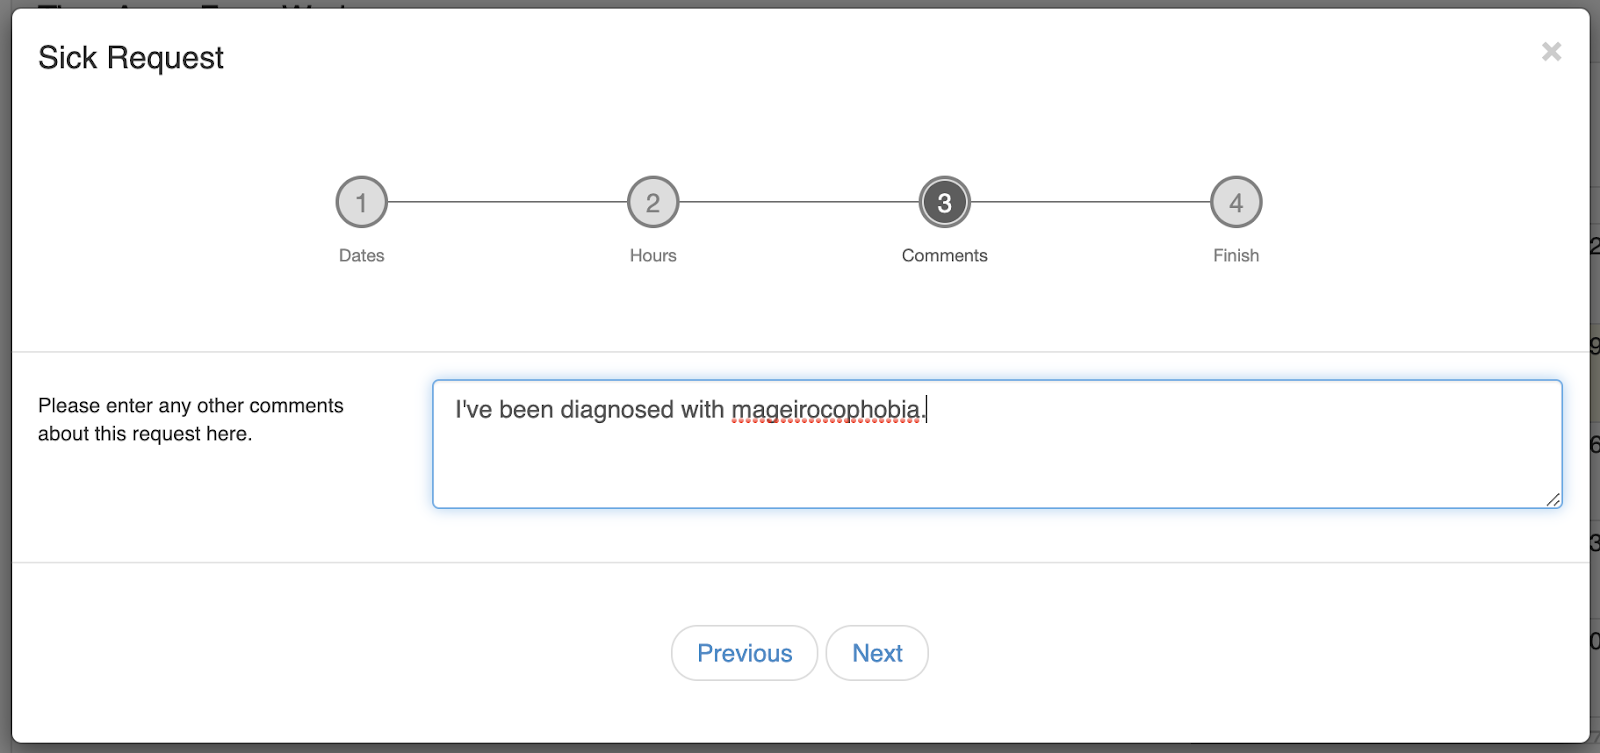The height and width of the screenshot is (753, 1600).
Task: Click connector line between steps 2 and 3
Action: point(799,202)
